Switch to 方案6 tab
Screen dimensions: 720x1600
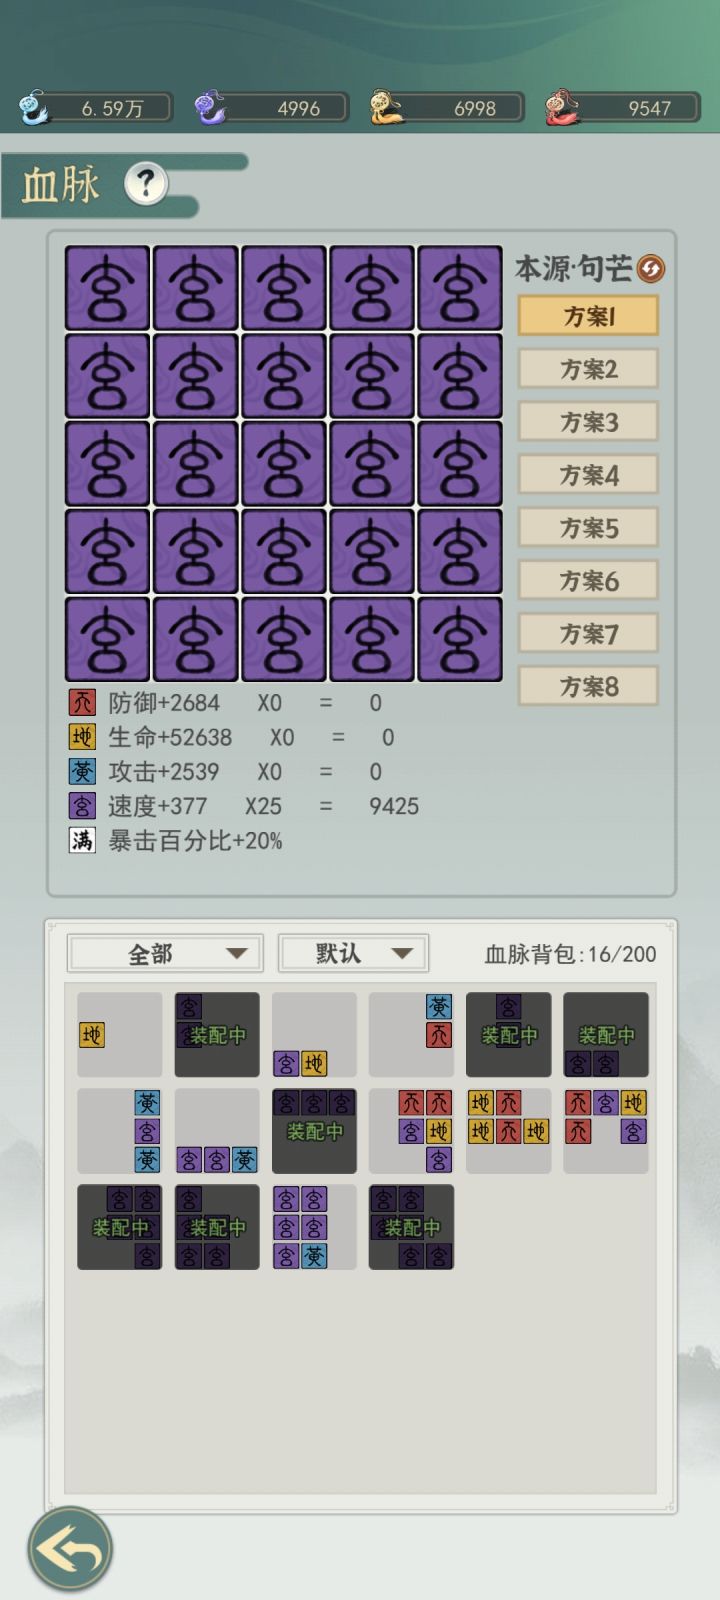pos(588,581)
